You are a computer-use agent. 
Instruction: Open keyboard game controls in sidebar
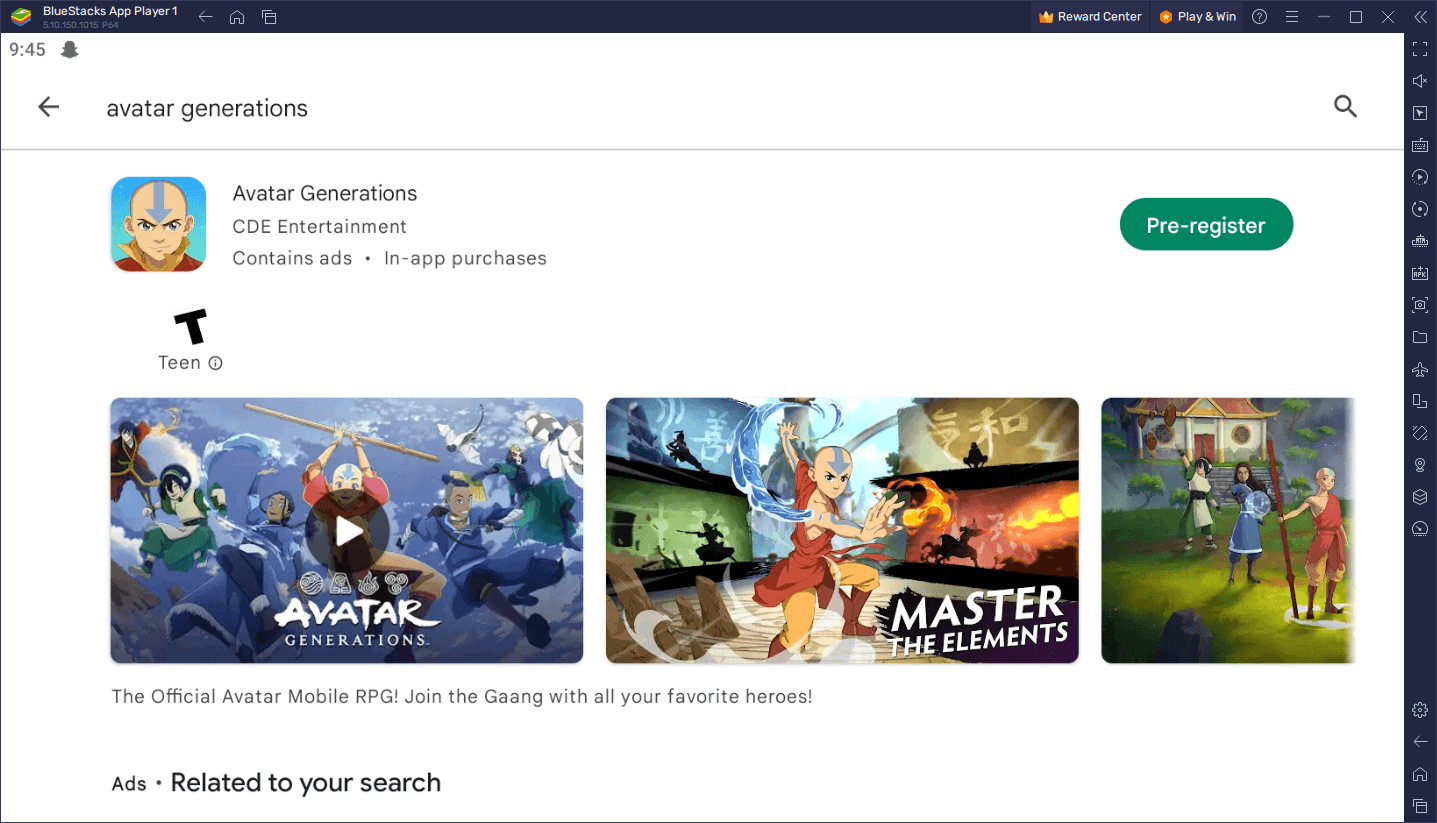pos(1420,145)
